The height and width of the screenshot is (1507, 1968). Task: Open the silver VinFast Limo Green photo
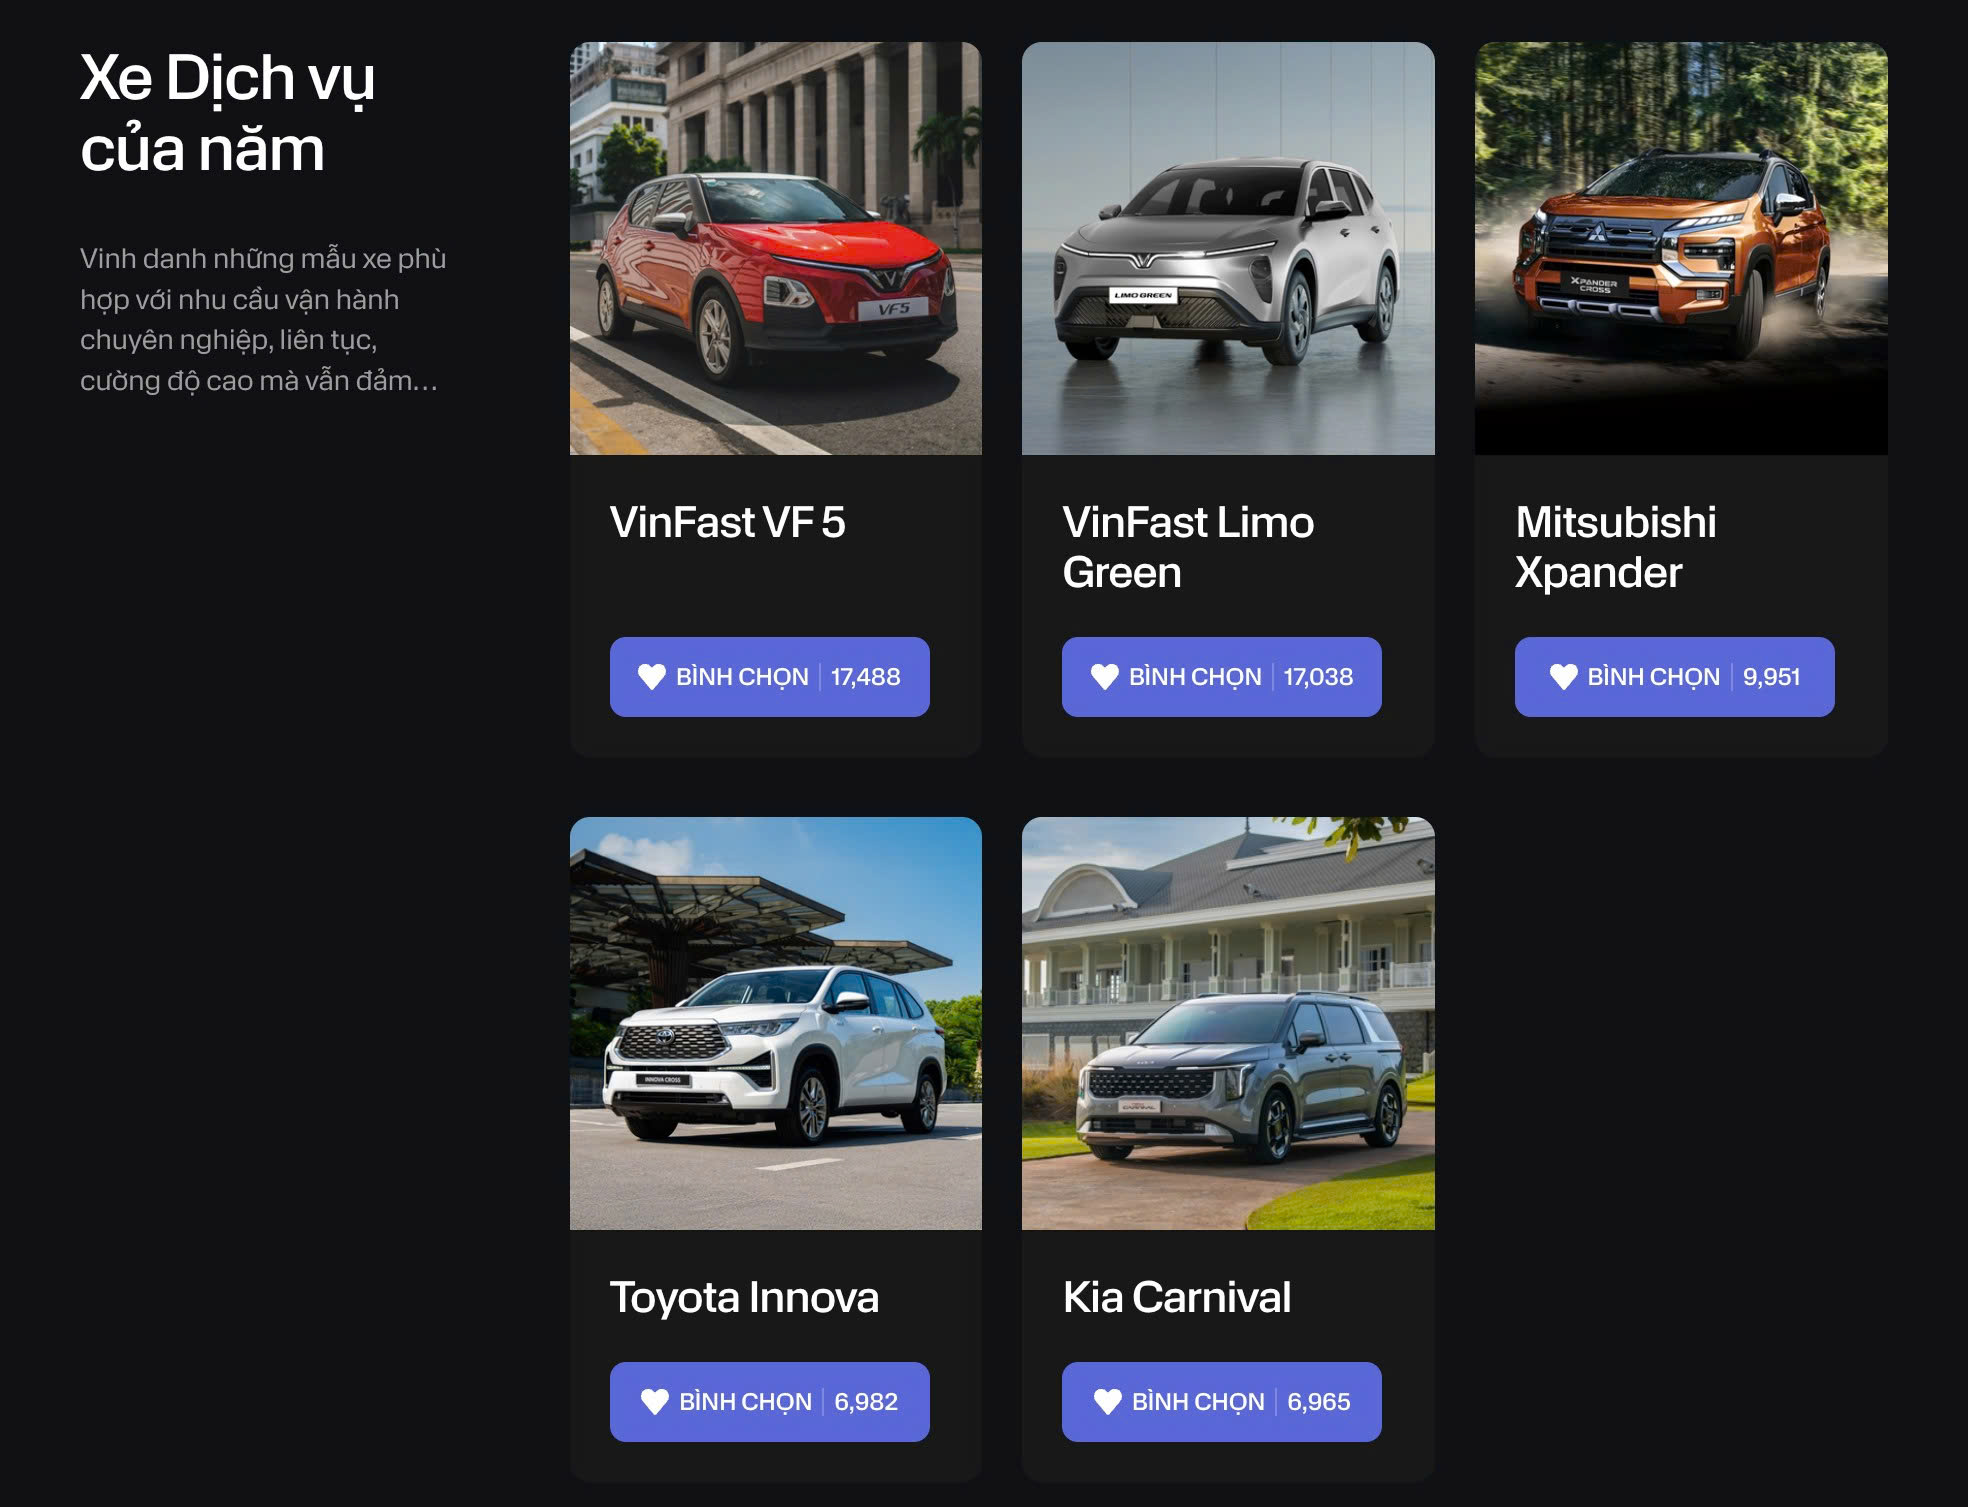1228,248
